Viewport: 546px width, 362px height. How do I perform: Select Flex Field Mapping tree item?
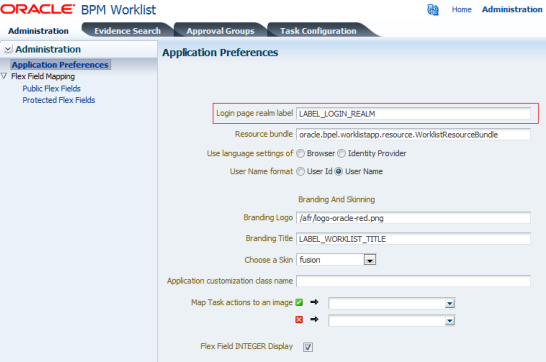coord(43,76)
